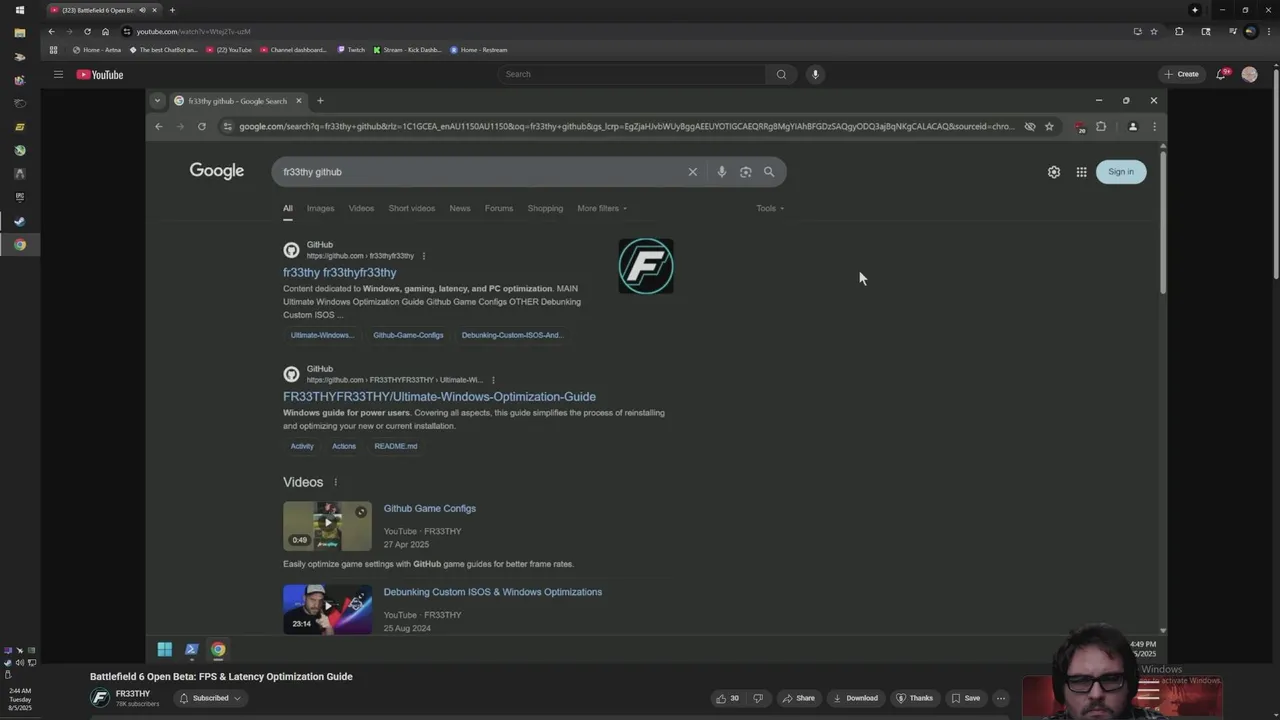This screenshot has width=1280, height=720.
Task: Click the YouTube search magnifier button
Action: click(x=781, y=74)
